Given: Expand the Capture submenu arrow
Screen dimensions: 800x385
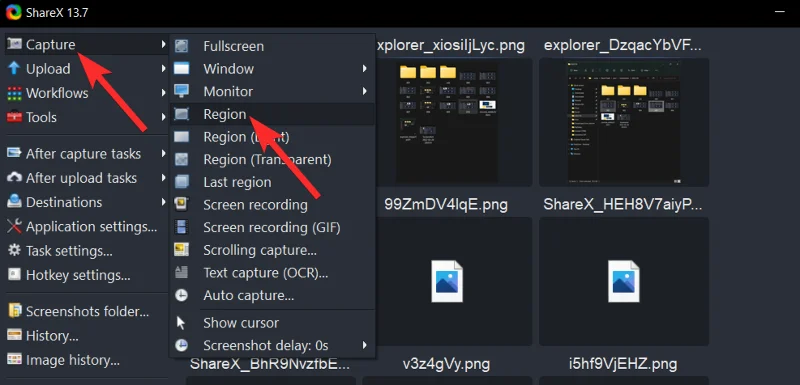Looking at the screenshot, I should [163, 44].
